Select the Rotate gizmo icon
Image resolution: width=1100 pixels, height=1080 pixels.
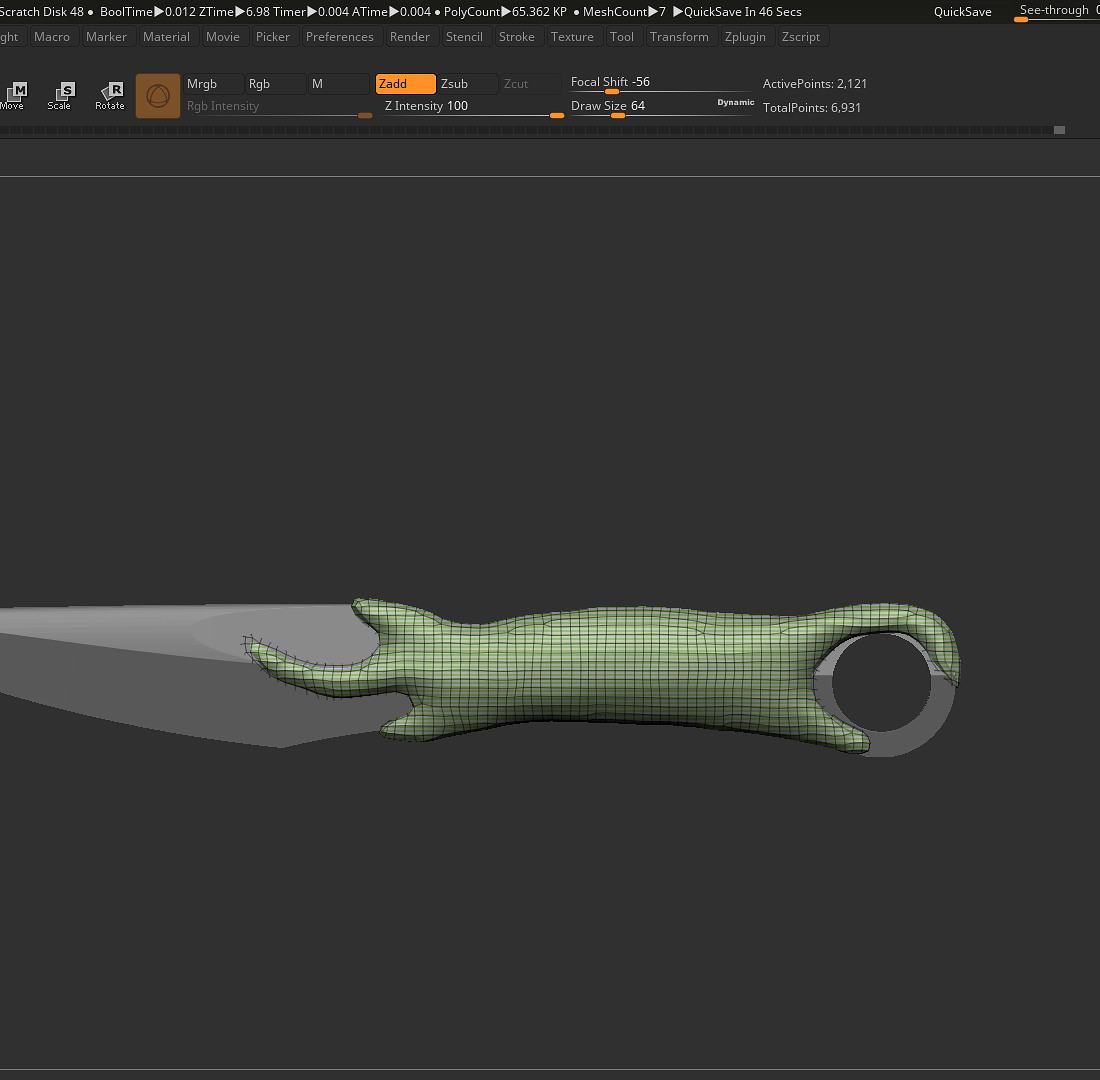[110, 95]
